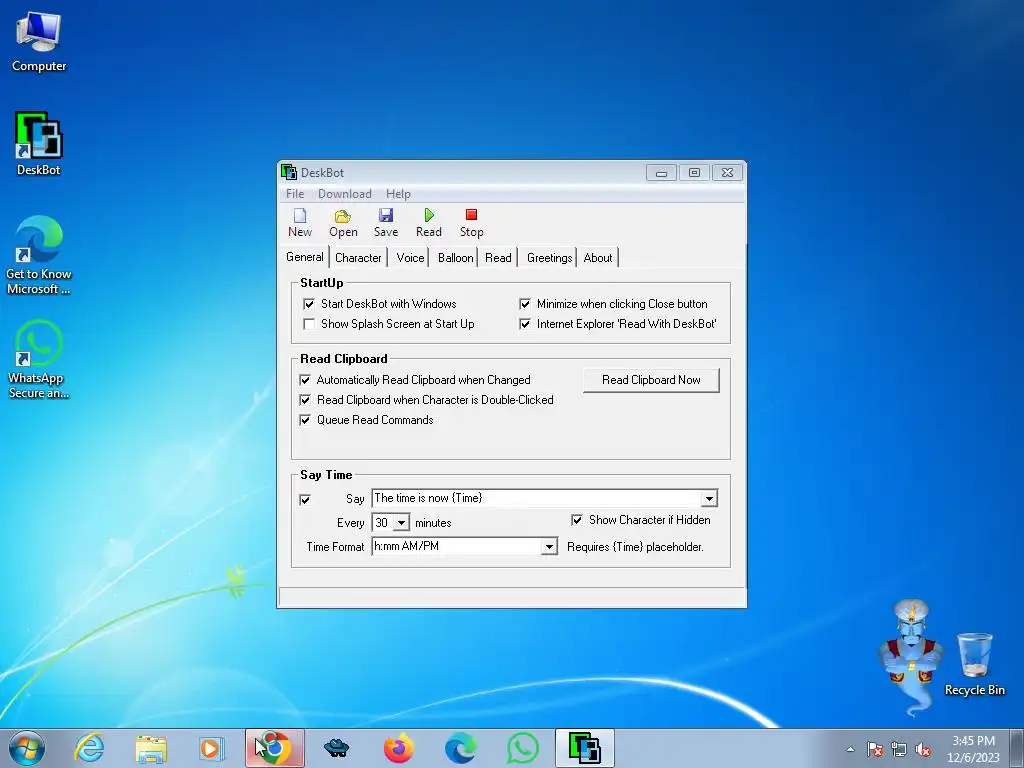Switch to the Character tab
Screen dimensions: 1024x768
(358, 258)
